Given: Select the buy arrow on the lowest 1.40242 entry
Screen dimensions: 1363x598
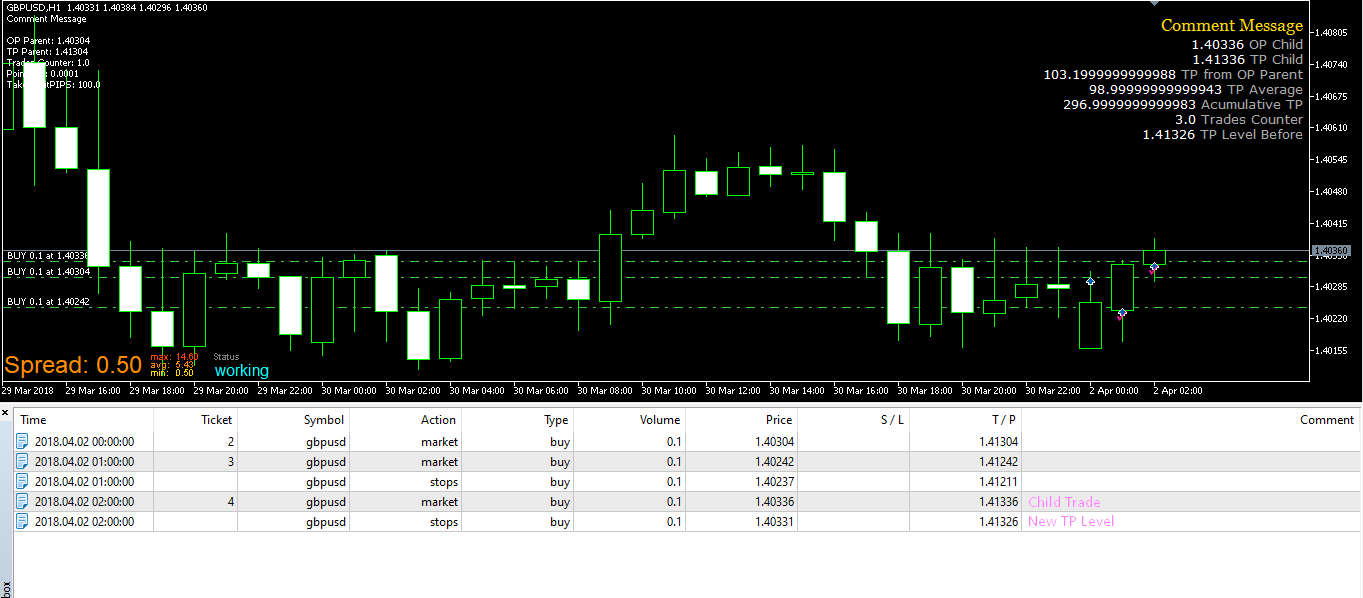Looking at the screenshot, I should click(1122, 313).
